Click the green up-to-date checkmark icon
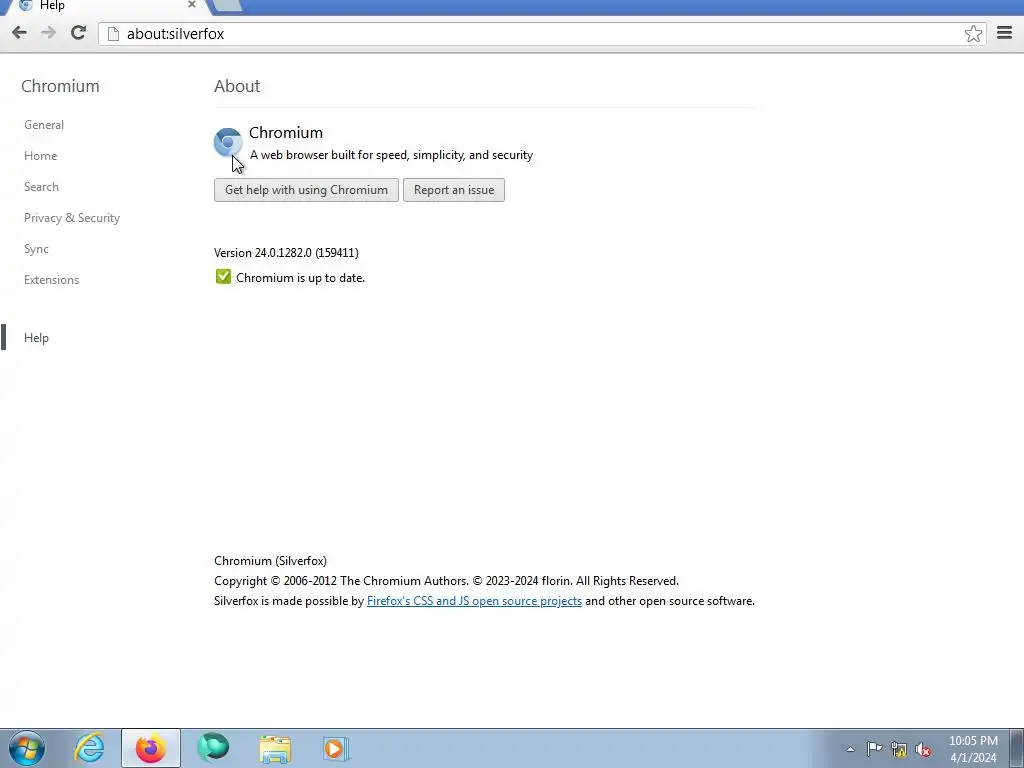This screenshot has width=1024, height=768. pos(223,277)
